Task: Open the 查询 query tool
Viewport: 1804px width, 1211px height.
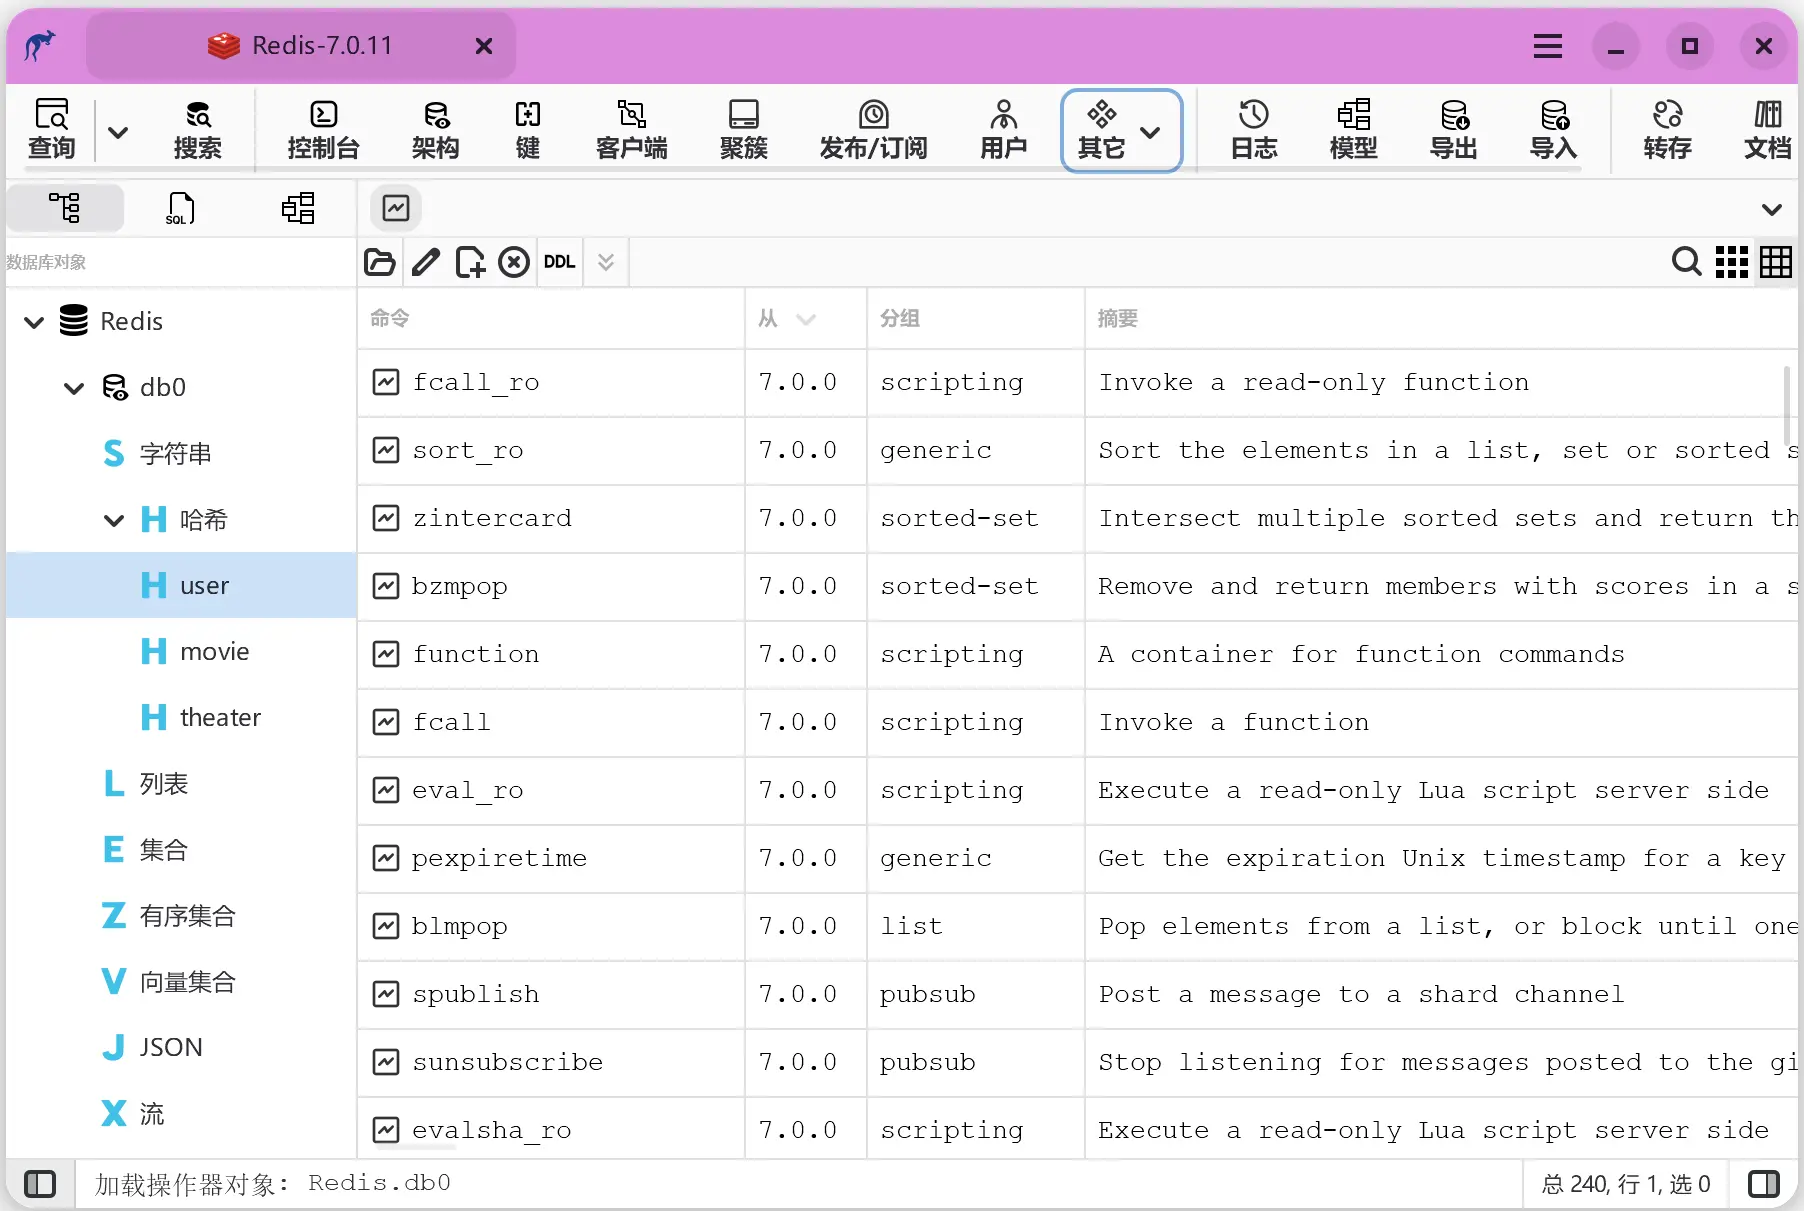Action: 52,130
